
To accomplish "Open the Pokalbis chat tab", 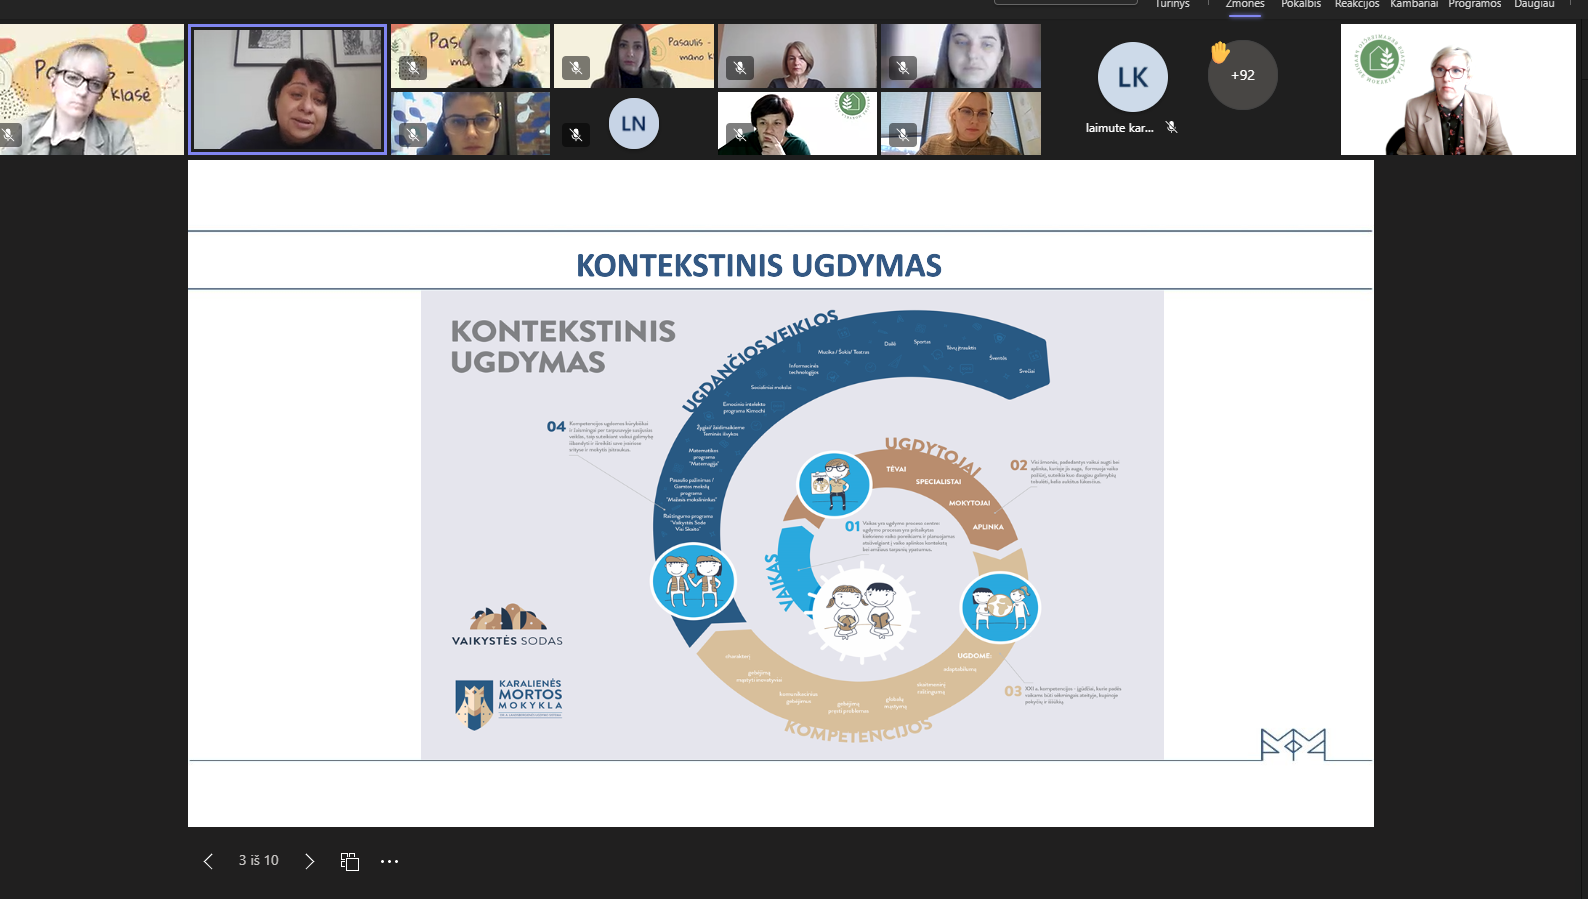I will tap(1300, 4).
